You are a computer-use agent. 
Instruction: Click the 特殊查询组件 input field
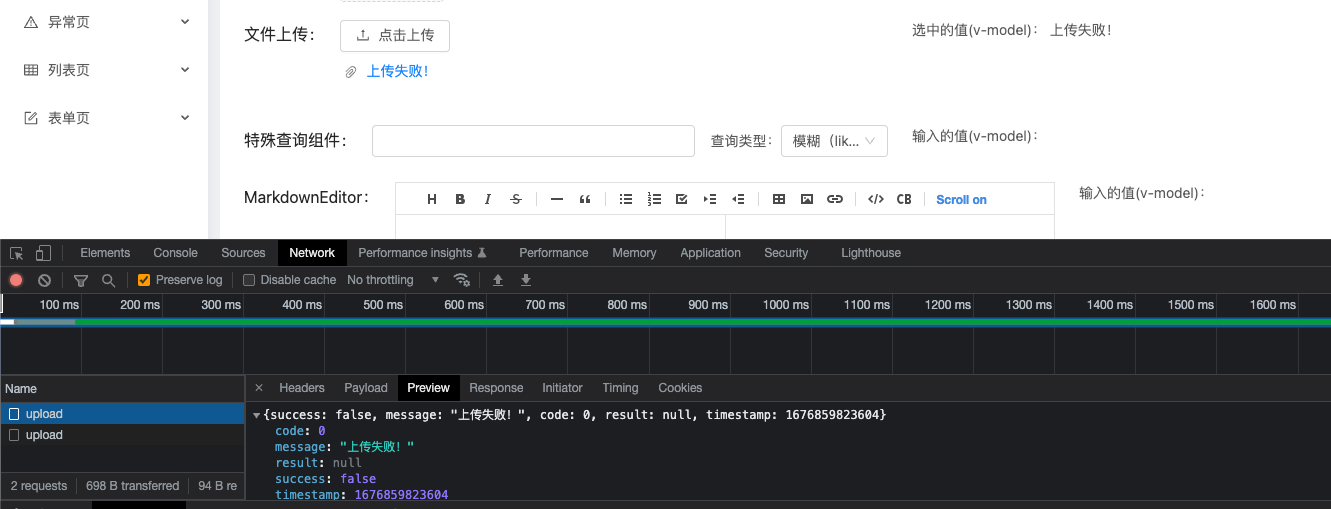point(533,141)
